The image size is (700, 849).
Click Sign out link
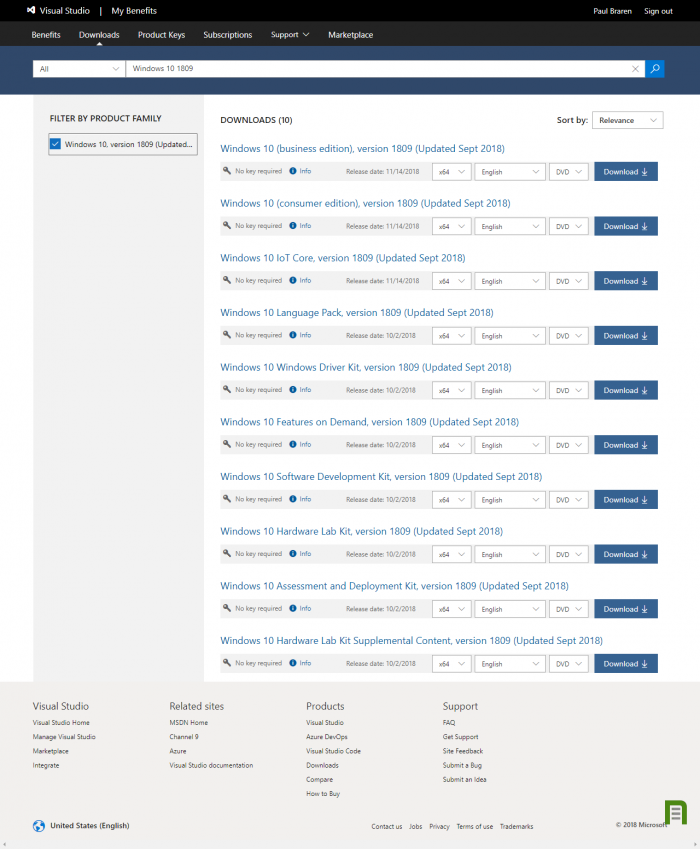pyautogui.click(x=658, y=11)
